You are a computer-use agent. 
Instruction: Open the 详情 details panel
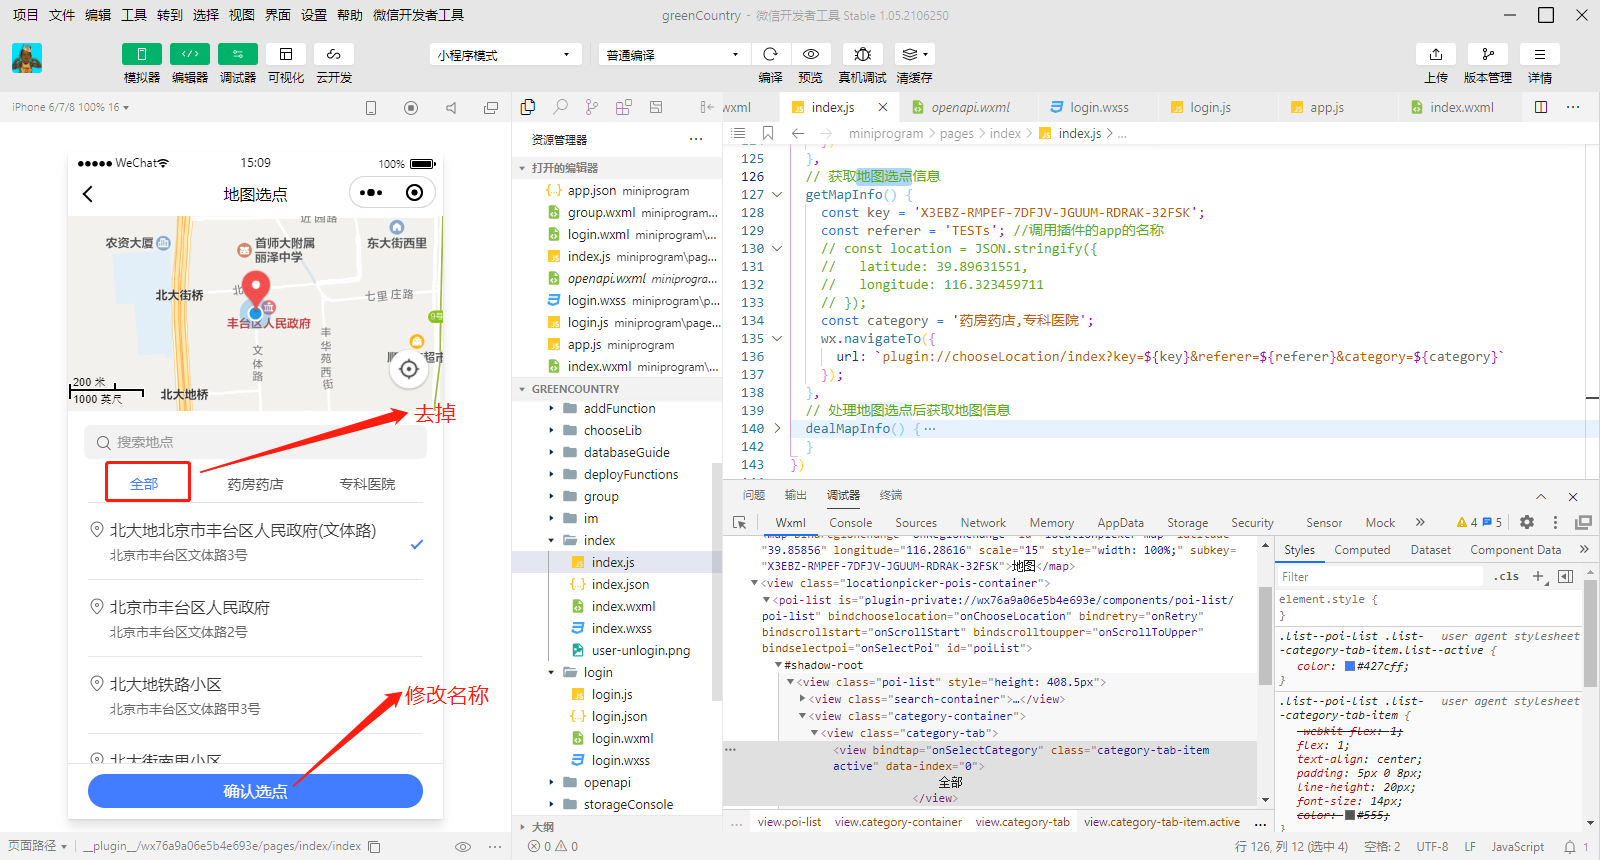tap(1540, 54)
